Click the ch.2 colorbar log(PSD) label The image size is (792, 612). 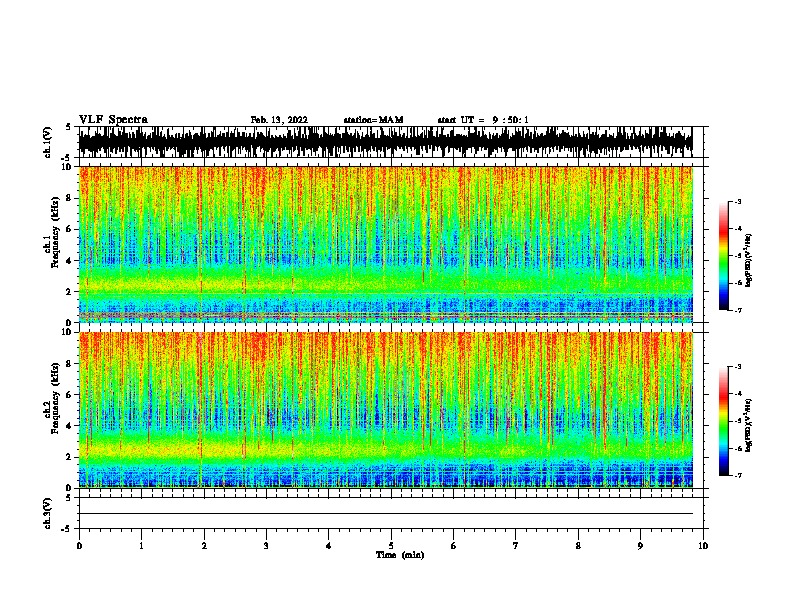pos(749,425)
